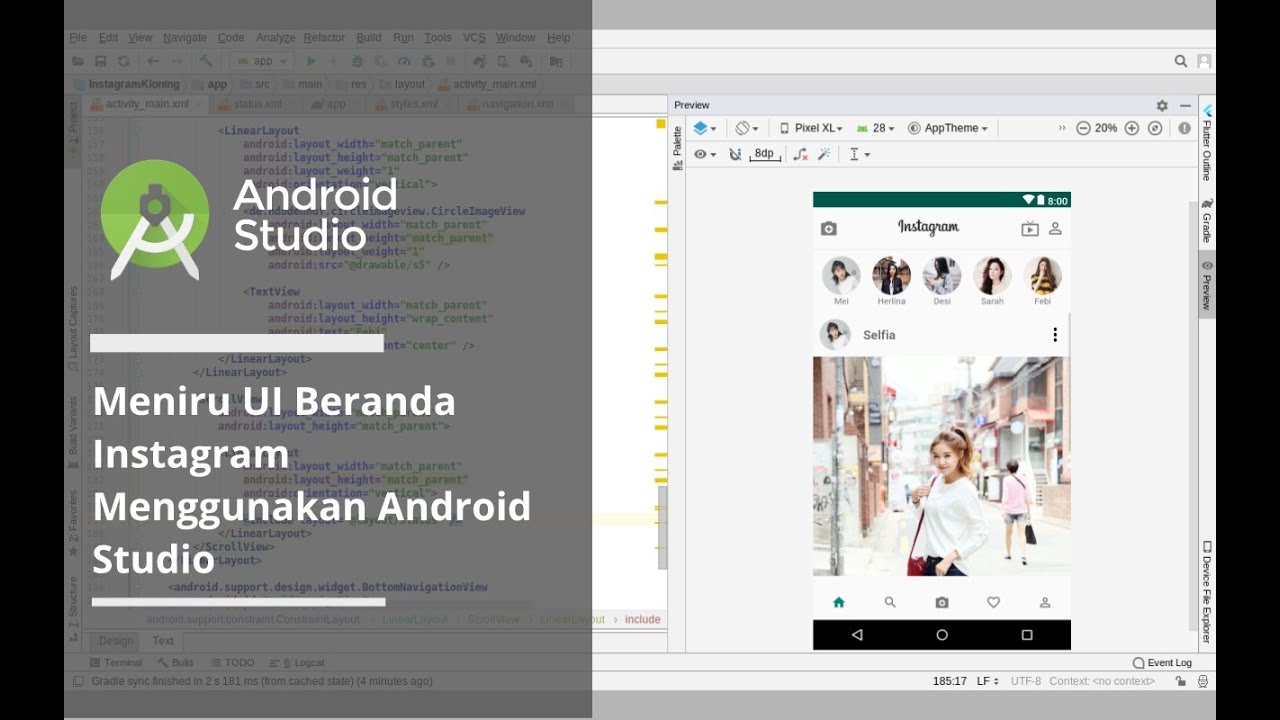Click the Android home circle in preview
Screen dimensions: 1280x720
[942, 635]
